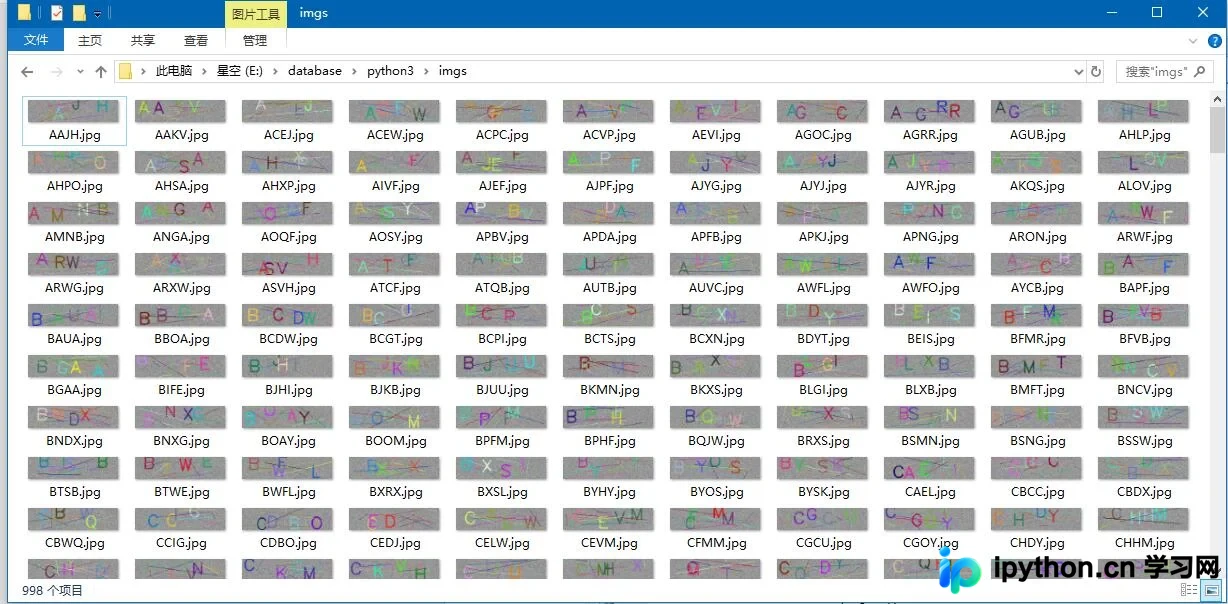The height and width of the screenshot is (604, 1228).
Task: Click the back navigation arrow
Action: coord(27,72)
